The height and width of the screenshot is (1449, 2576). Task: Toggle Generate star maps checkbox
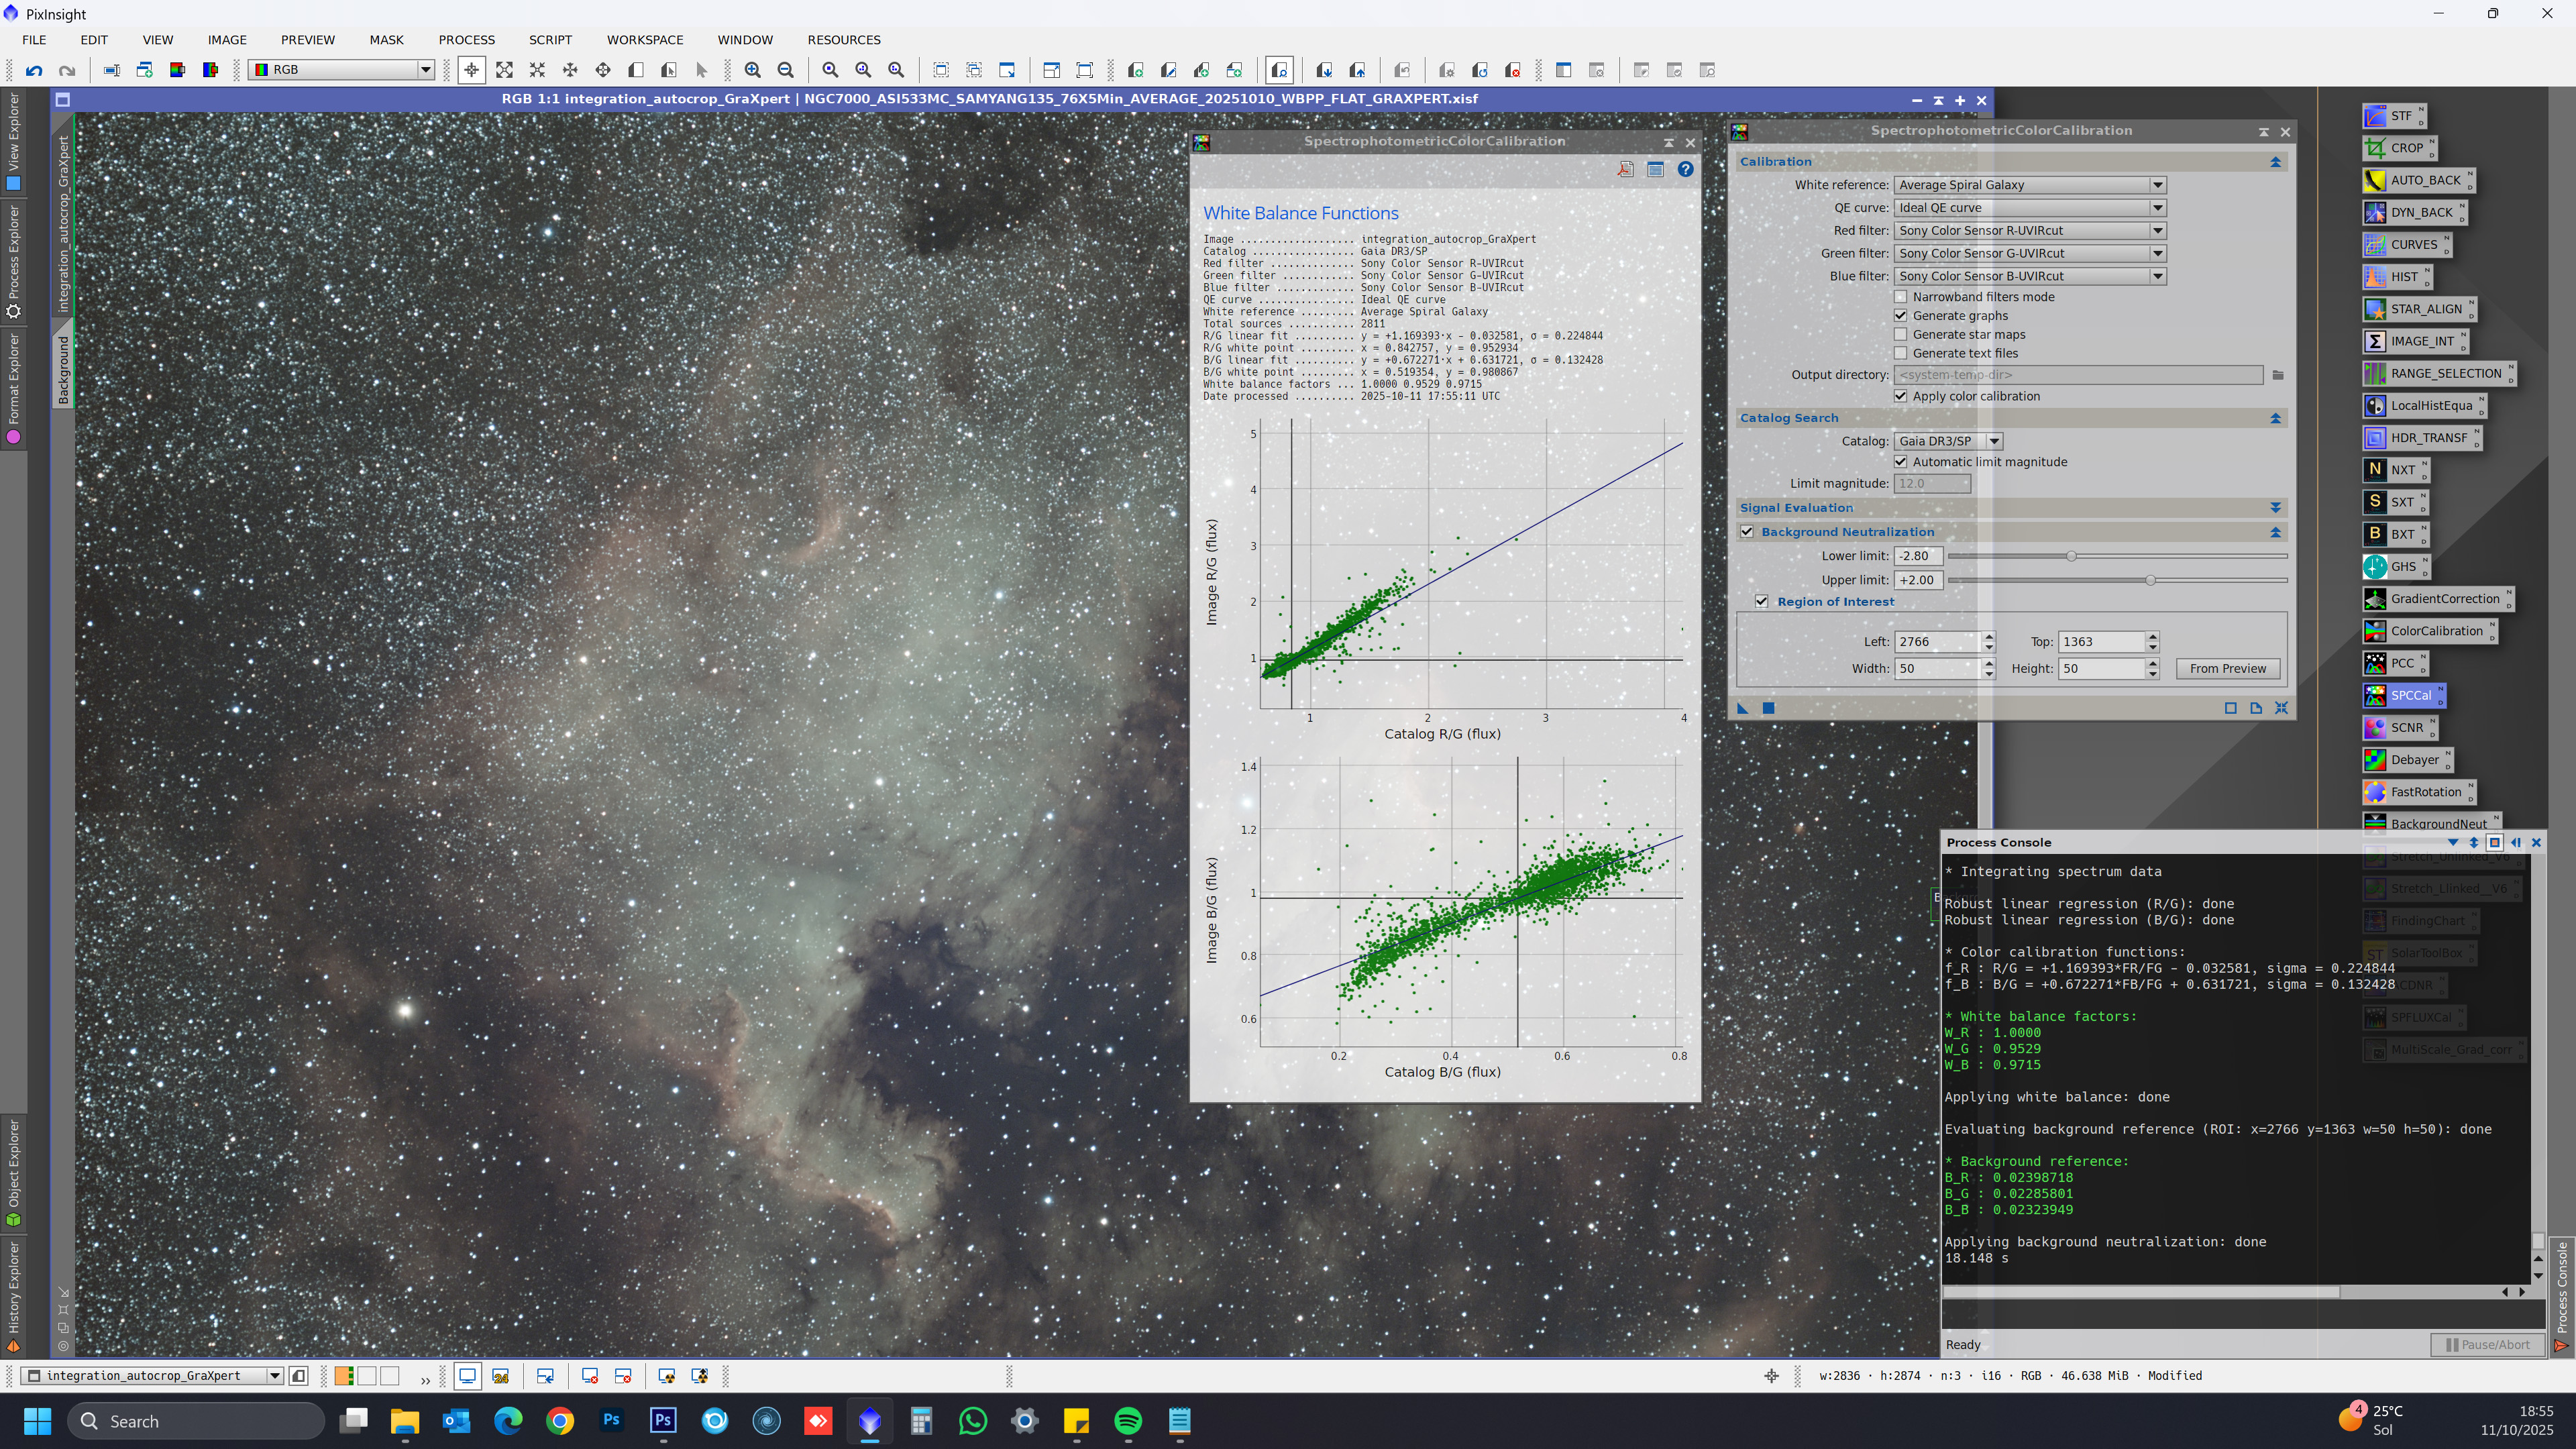click(x=1901, y=334)
